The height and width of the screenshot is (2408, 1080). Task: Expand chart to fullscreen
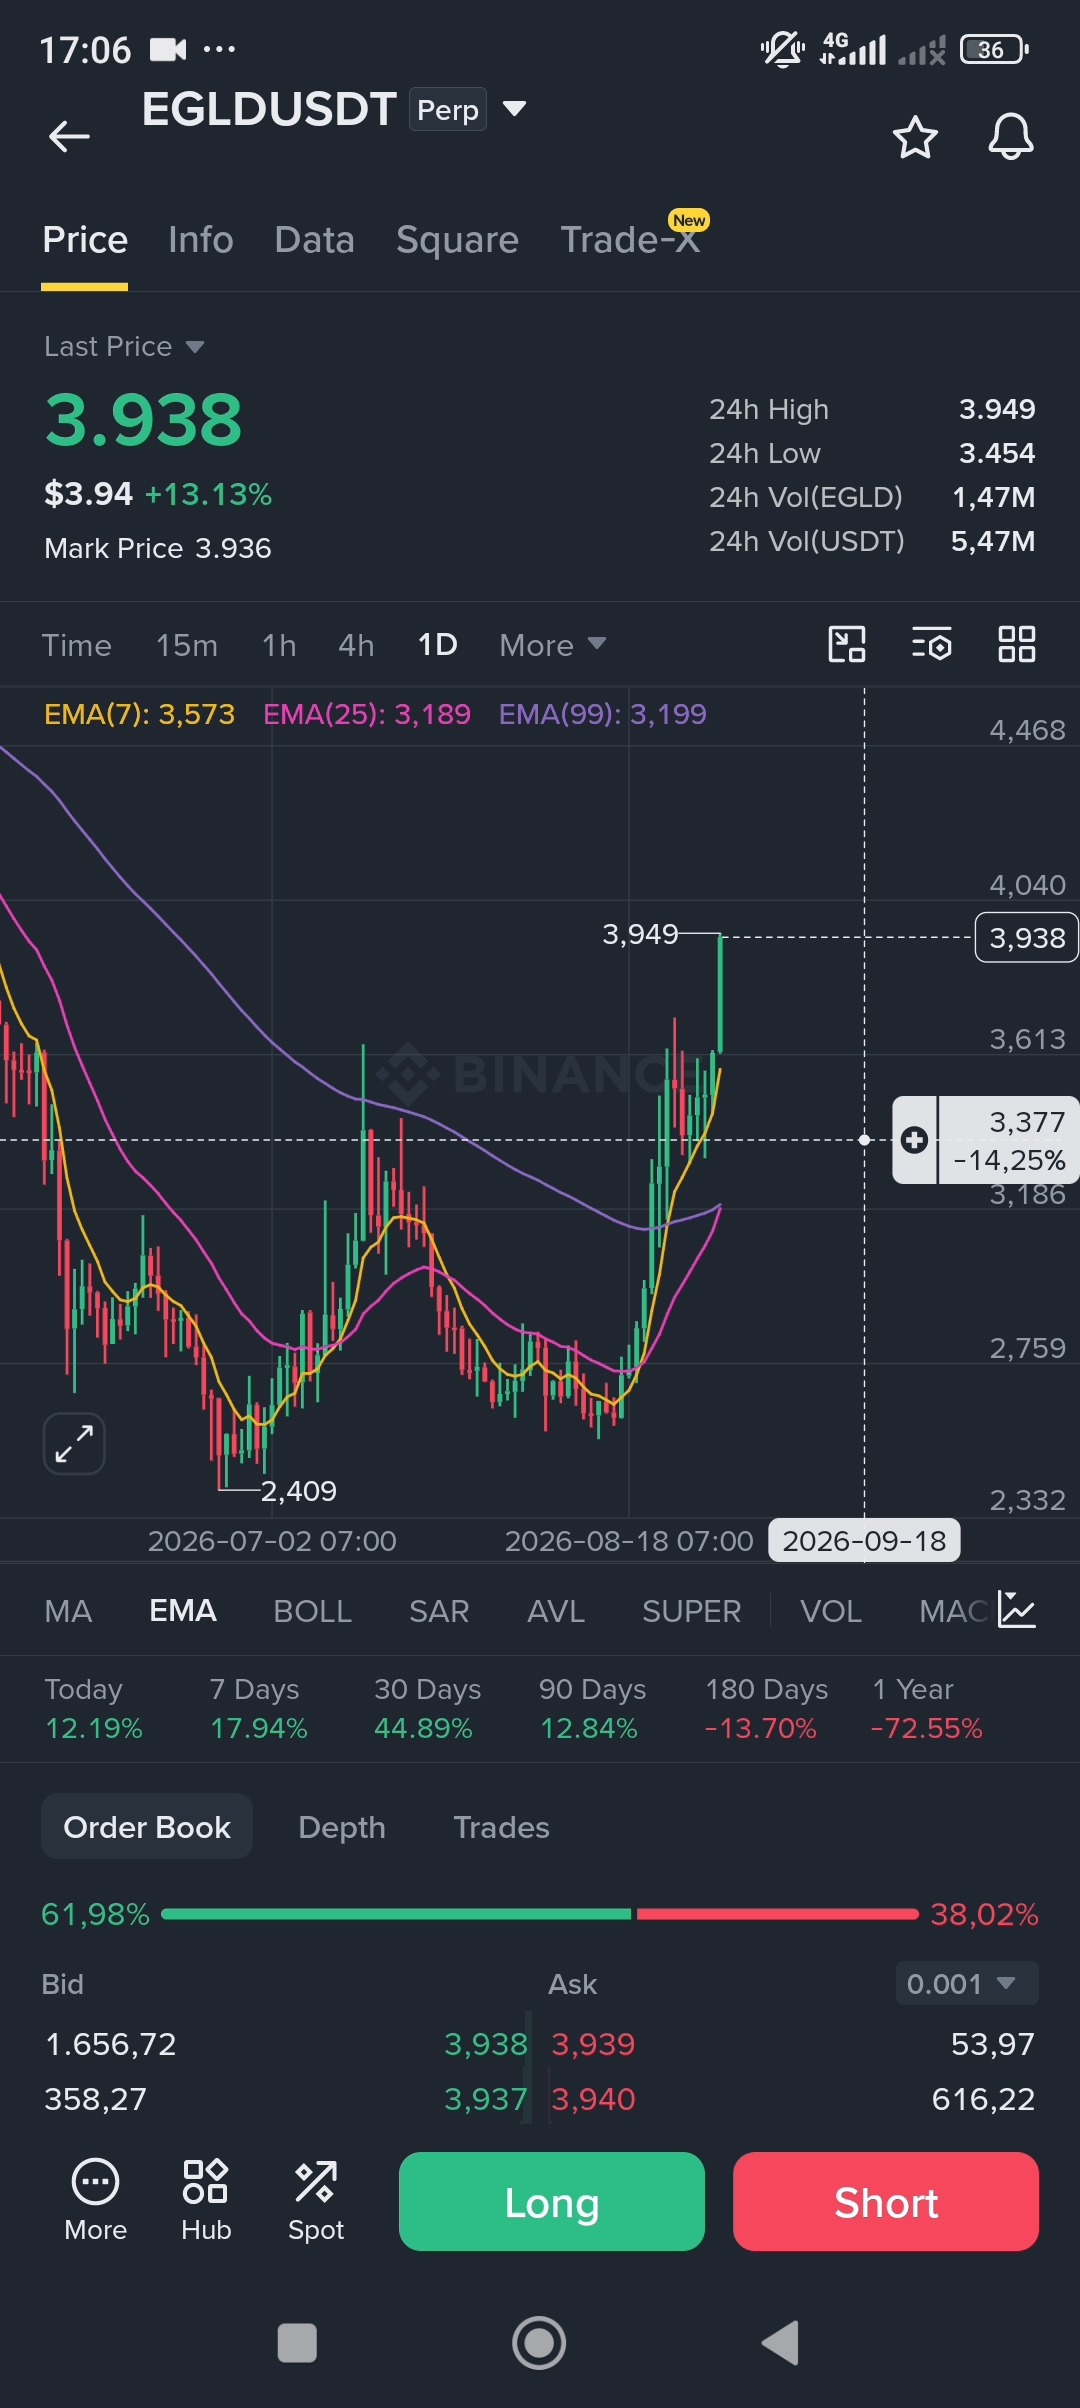(74, 1444)
